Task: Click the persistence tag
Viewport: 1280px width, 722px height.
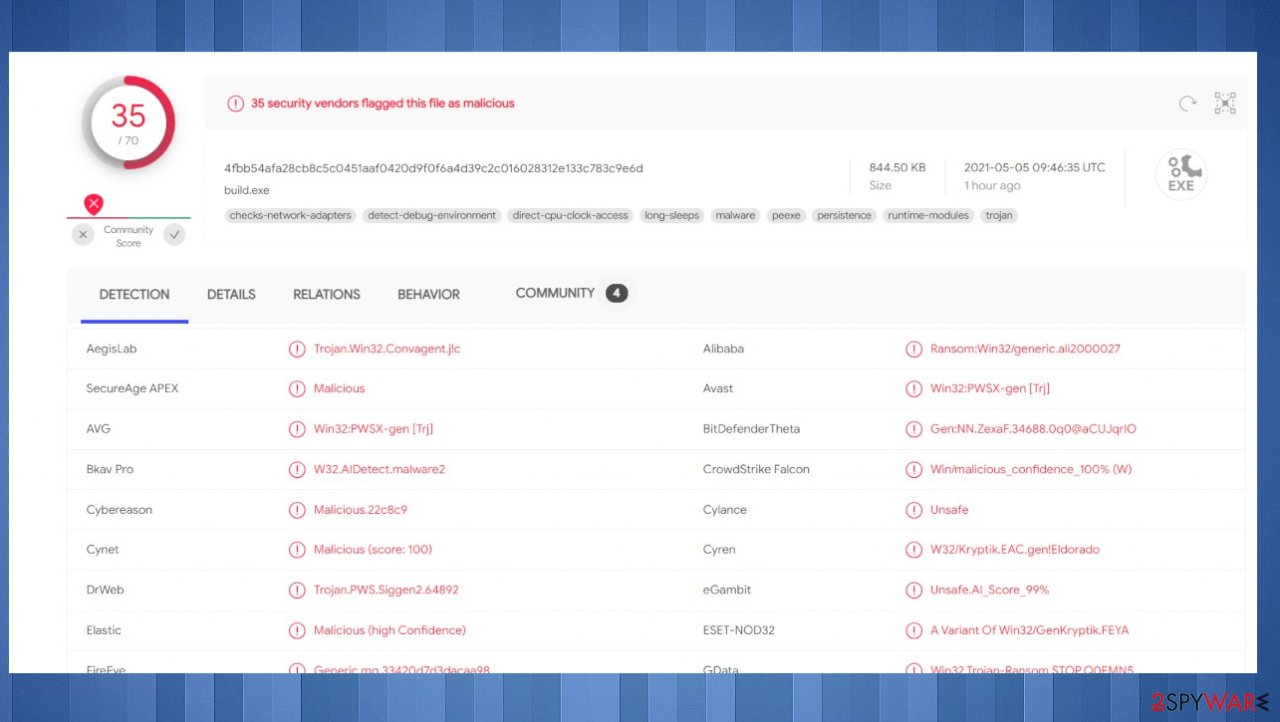Action: tap(844, 215)
